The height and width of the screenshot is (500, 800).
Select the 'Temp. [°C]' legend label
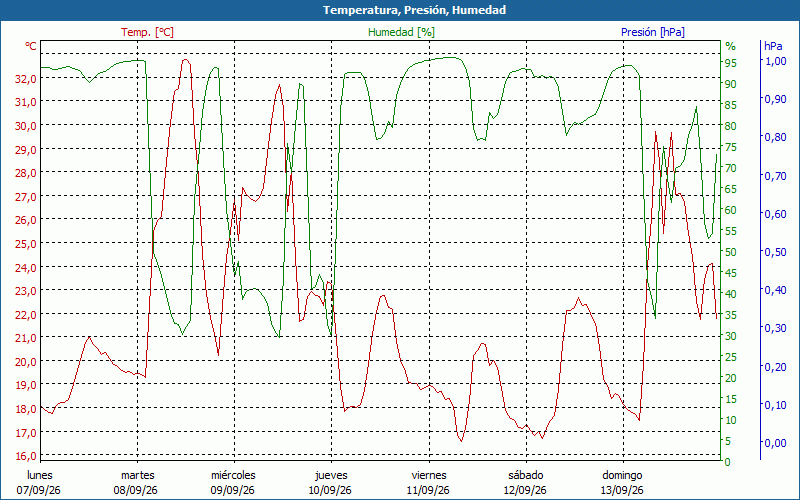tap(147, 32)
